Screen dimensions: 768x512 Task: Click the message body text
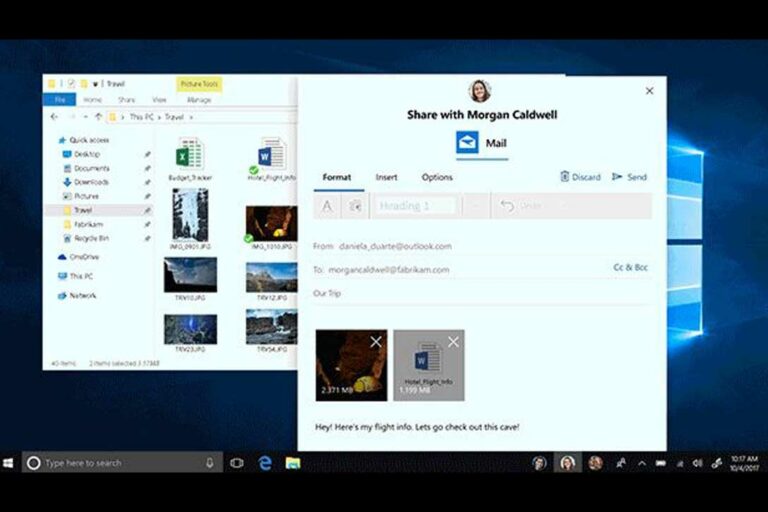417,427
